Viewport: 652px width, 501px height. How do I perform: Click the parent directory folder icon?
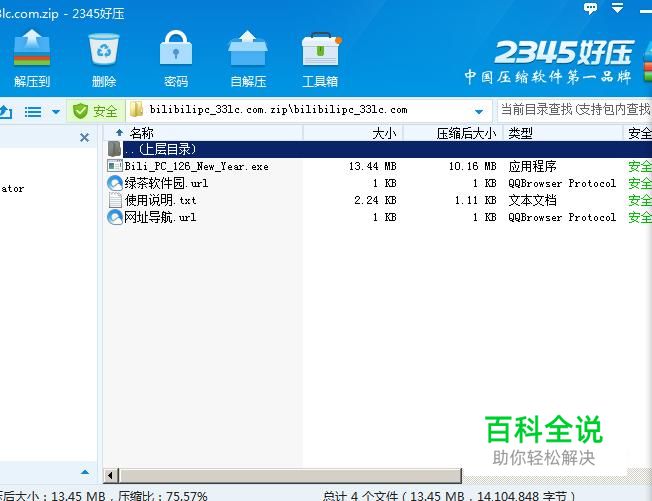tap(114, 149)
